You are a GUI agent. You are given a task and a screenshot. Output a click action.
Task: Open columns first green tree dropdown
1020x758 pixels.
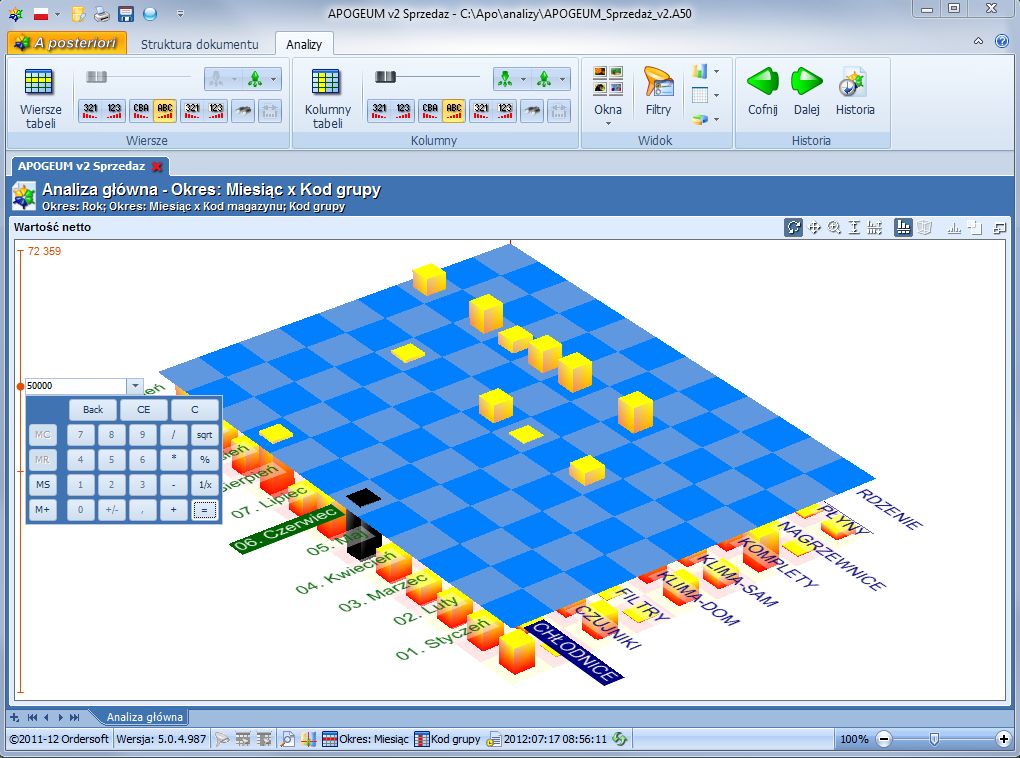pyautogui.click(x=523, y=79)
